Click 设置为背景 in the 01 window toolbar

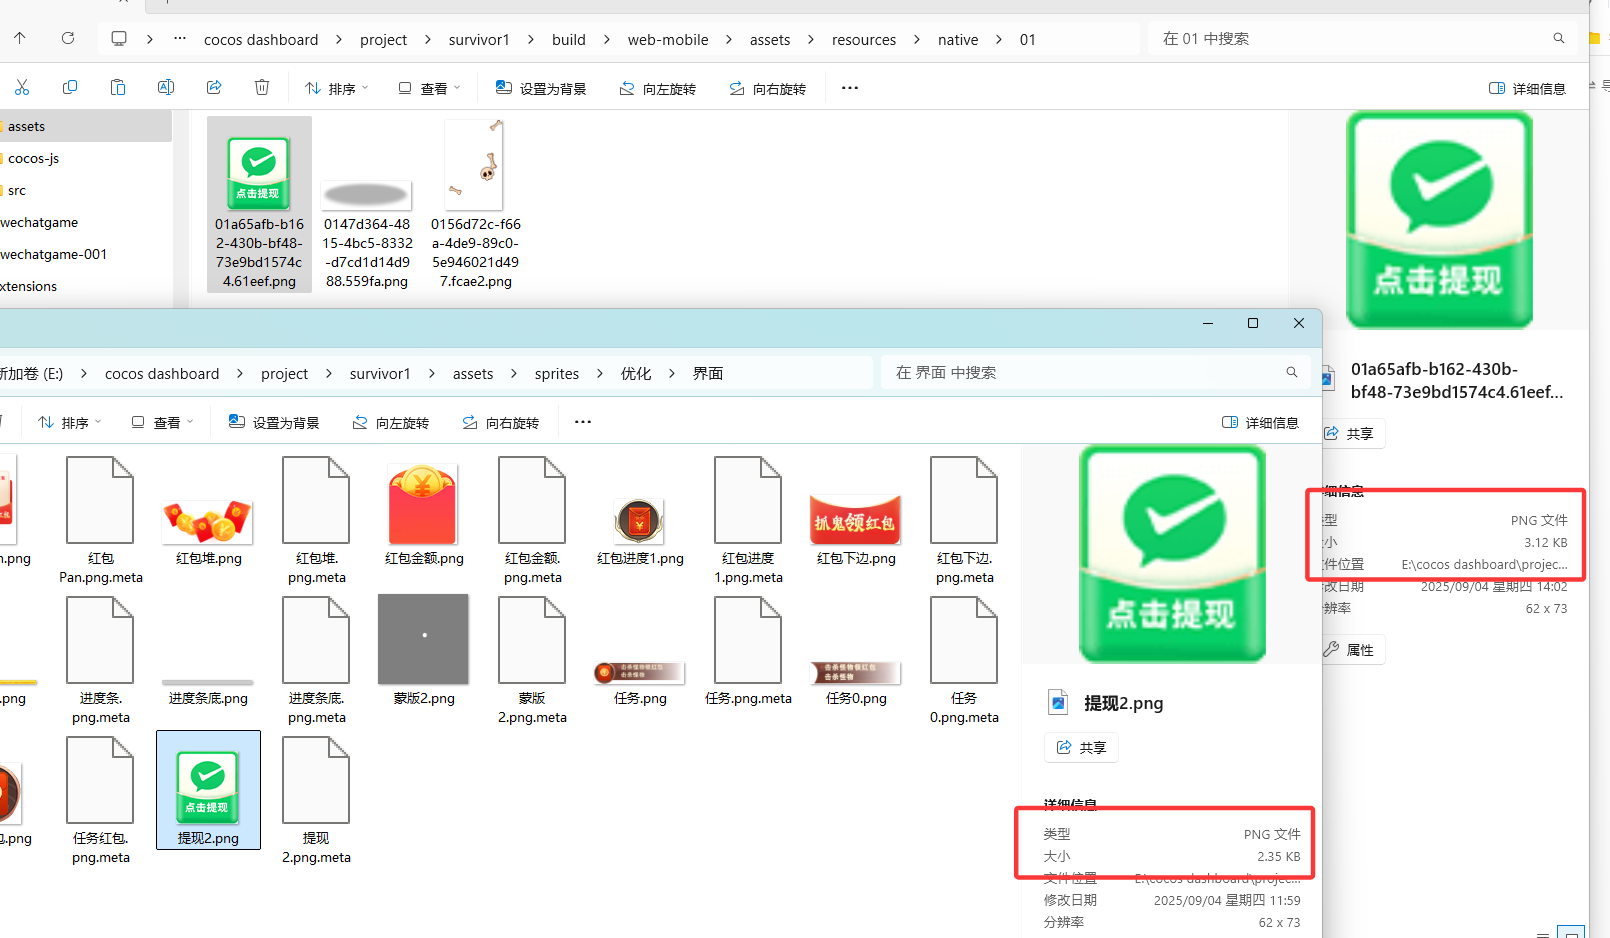pyautogui.click(x=541, y=89)
